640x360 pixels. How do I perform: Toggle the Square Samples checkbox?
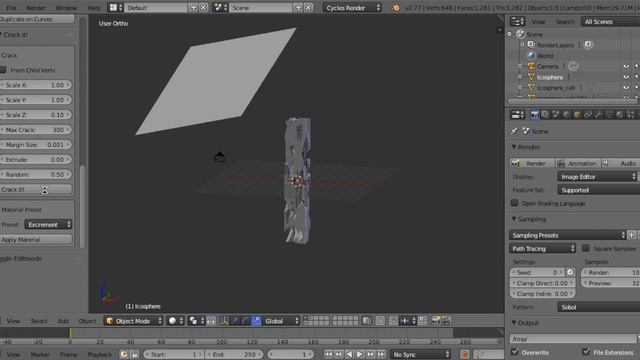586,248
